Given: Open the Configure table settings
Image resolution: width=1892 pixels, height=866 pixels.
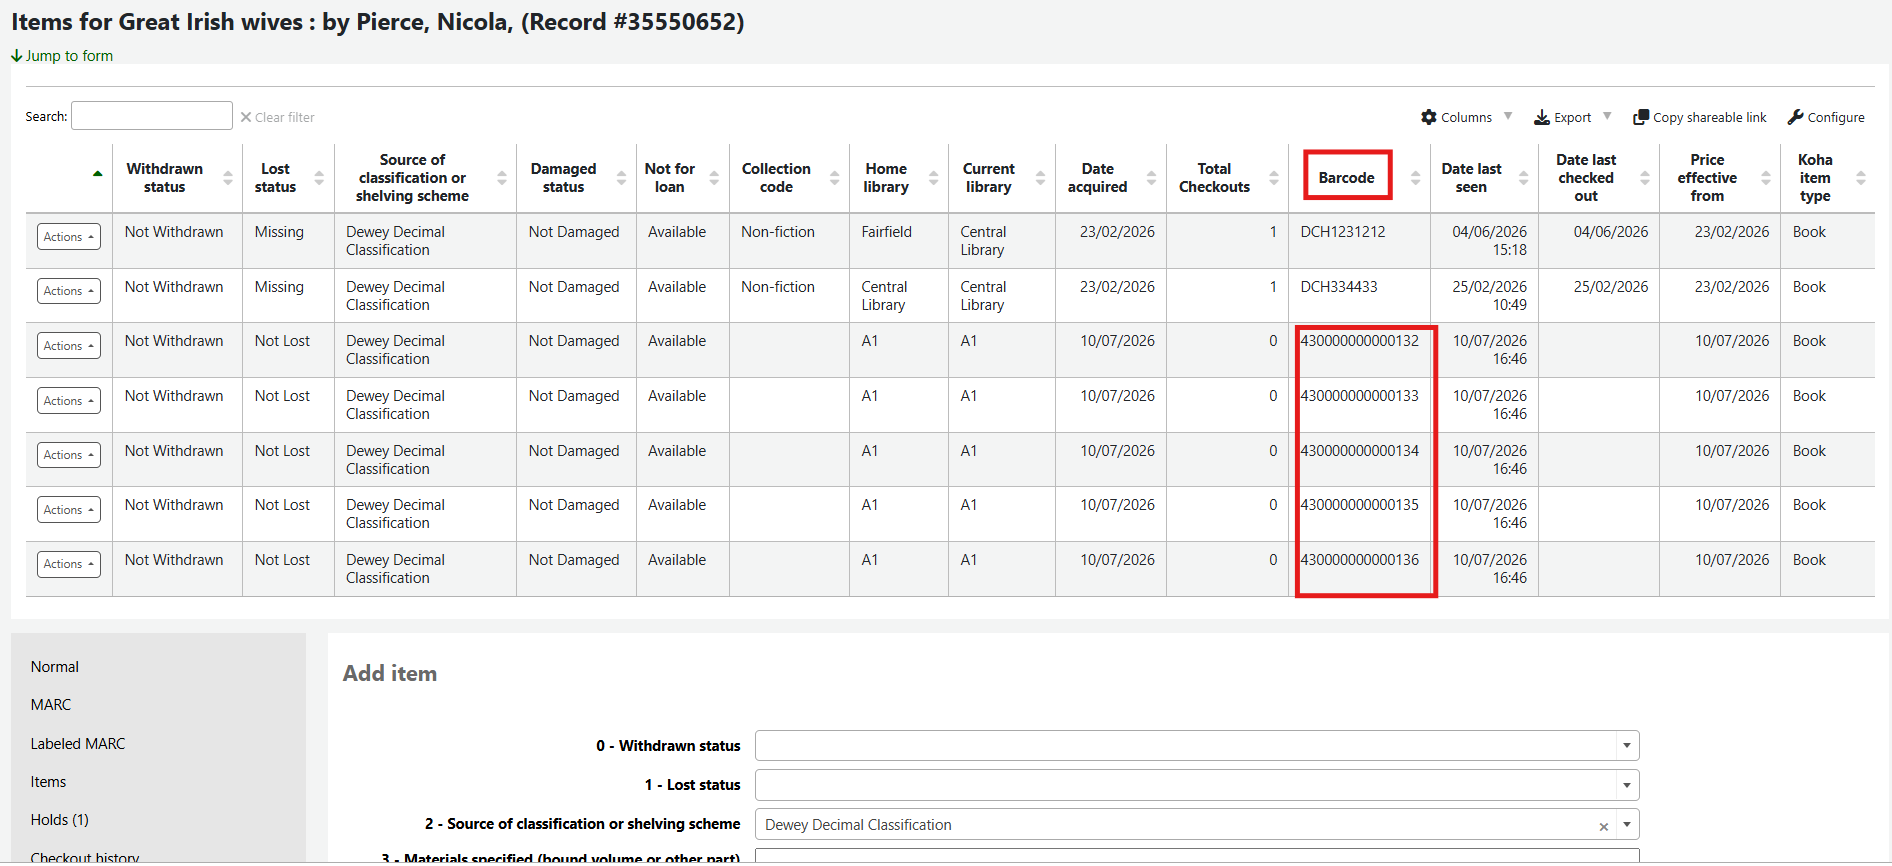Looking at the screenshot, I should coord(1826,117).
